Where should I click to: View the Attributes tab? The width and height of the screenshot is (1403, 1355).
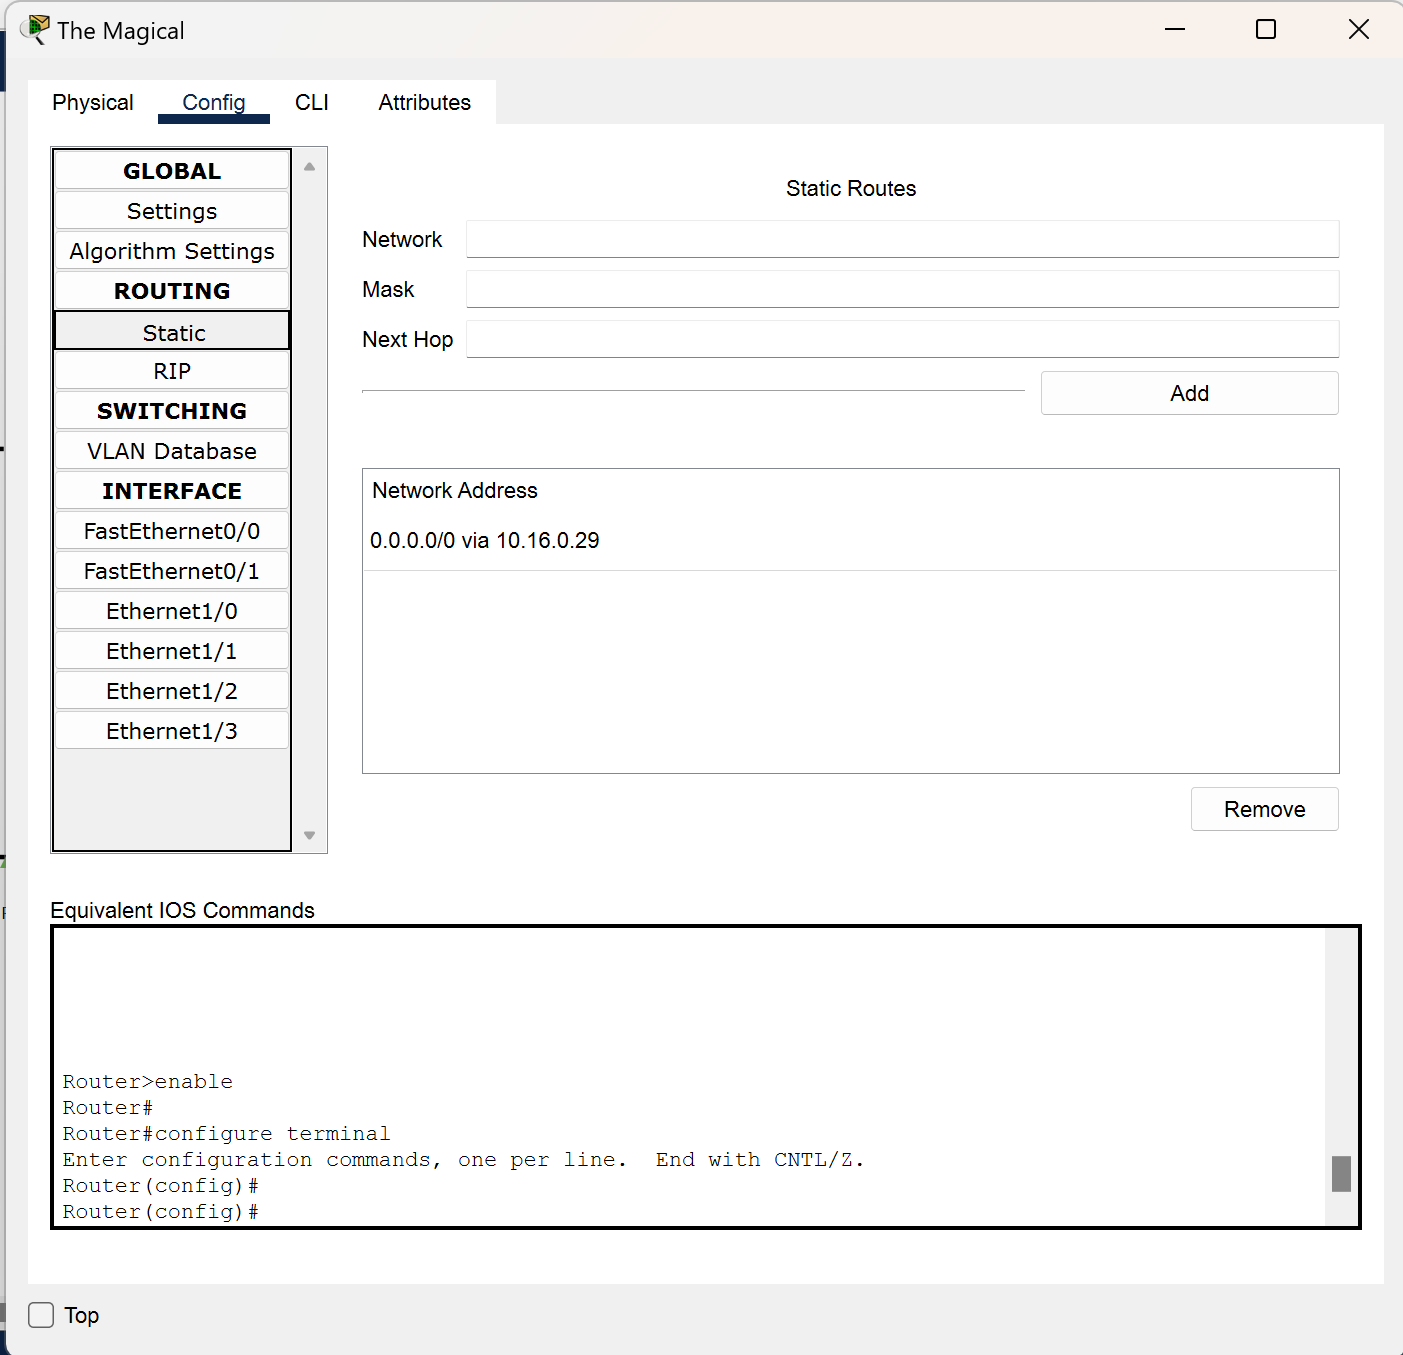424,102
